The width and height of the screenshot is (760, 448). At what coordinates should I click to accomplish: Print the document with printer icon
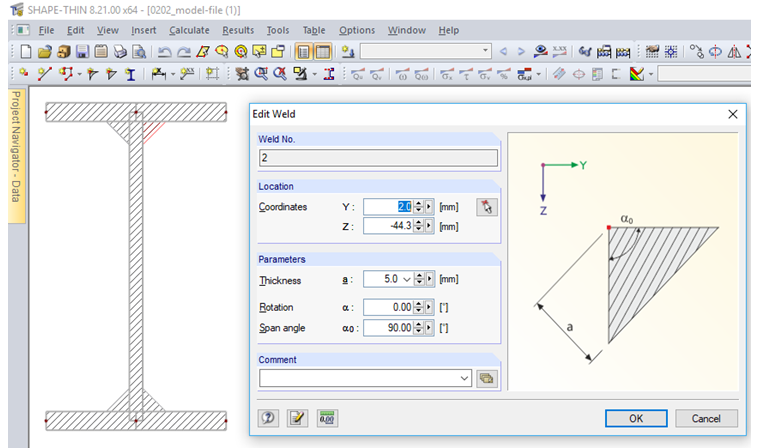click(120, 51)
